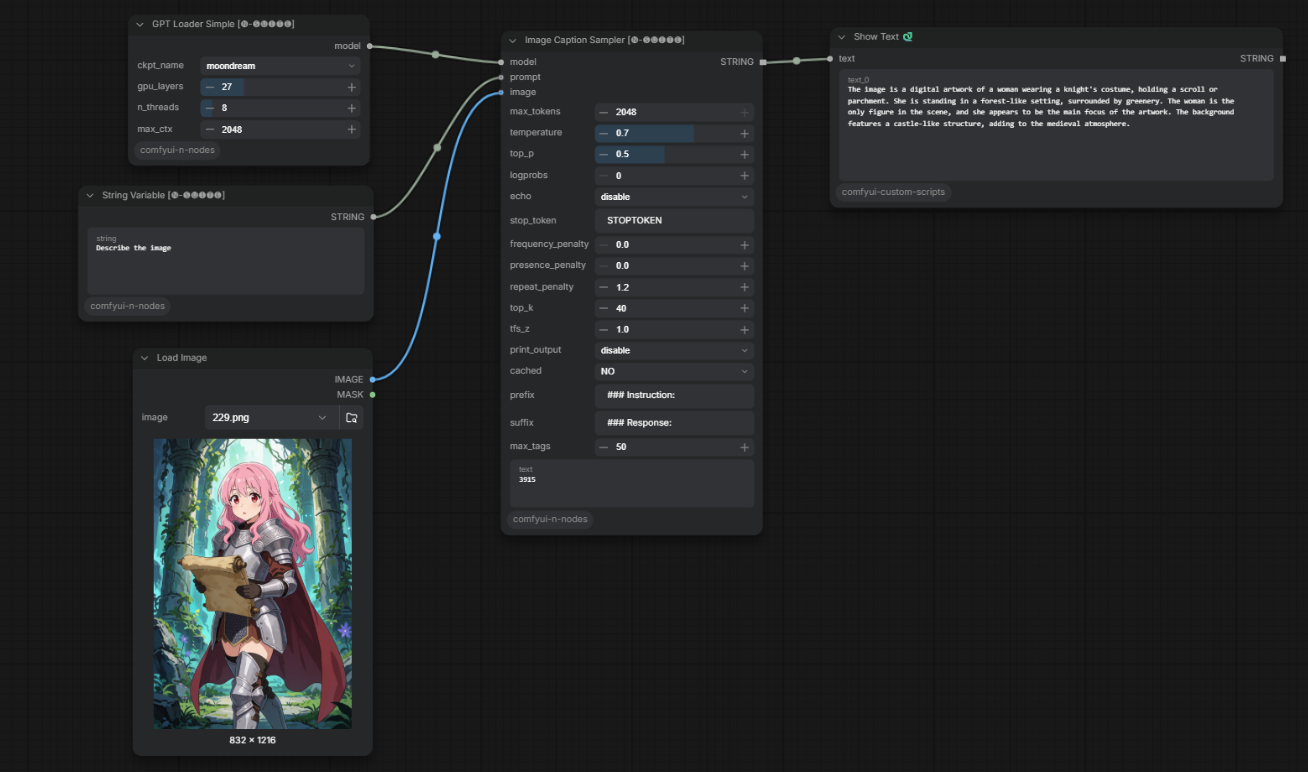Viewport: 1308px width, 772px height.
Task: Click the green badge icon on Show Text
Action: point(908,37)
